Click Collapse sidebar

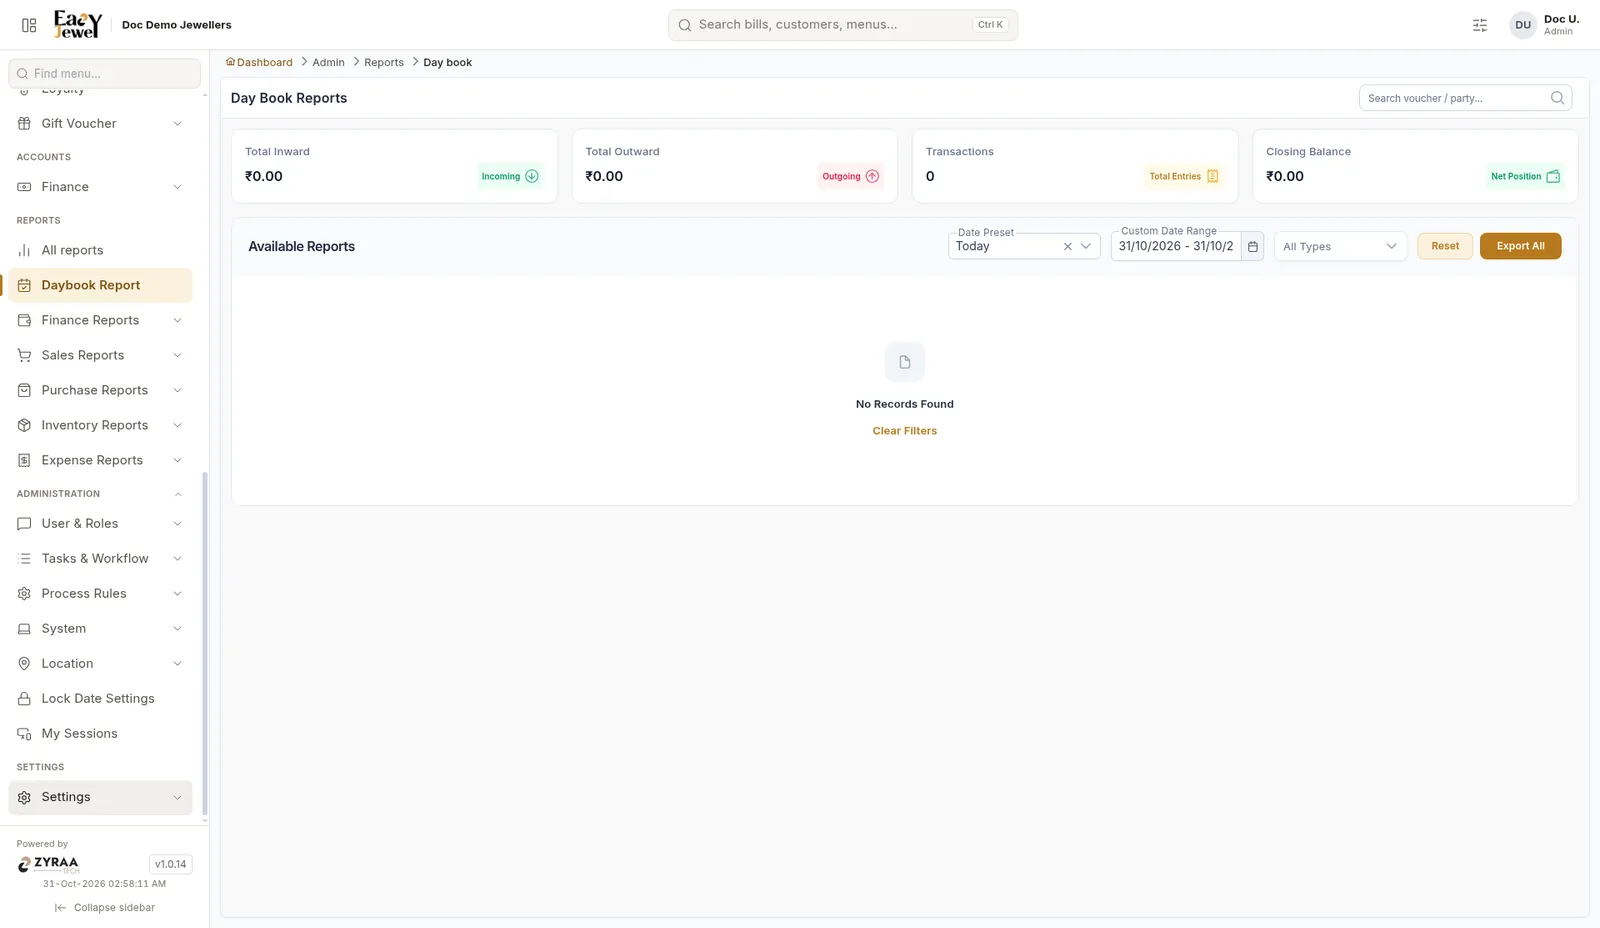pyautogui.click(x=105, y=908)
